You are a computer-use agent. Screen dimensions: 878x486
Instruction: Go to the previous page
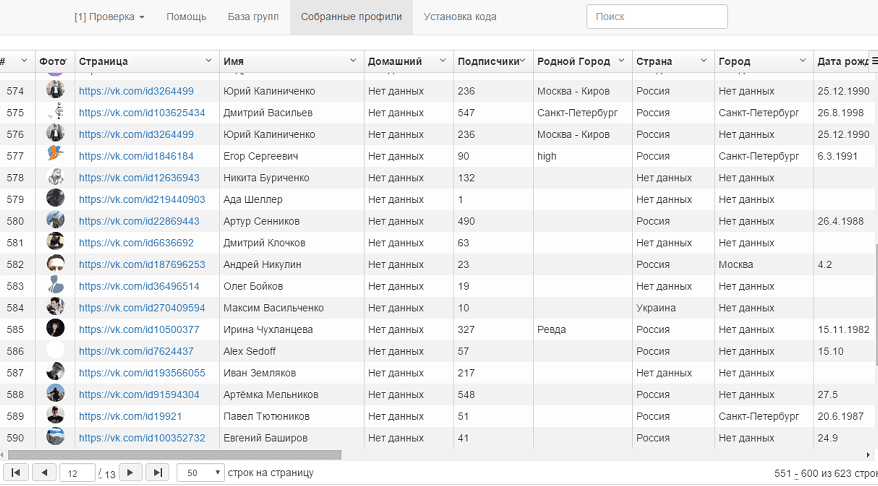[x=44, y=472]
